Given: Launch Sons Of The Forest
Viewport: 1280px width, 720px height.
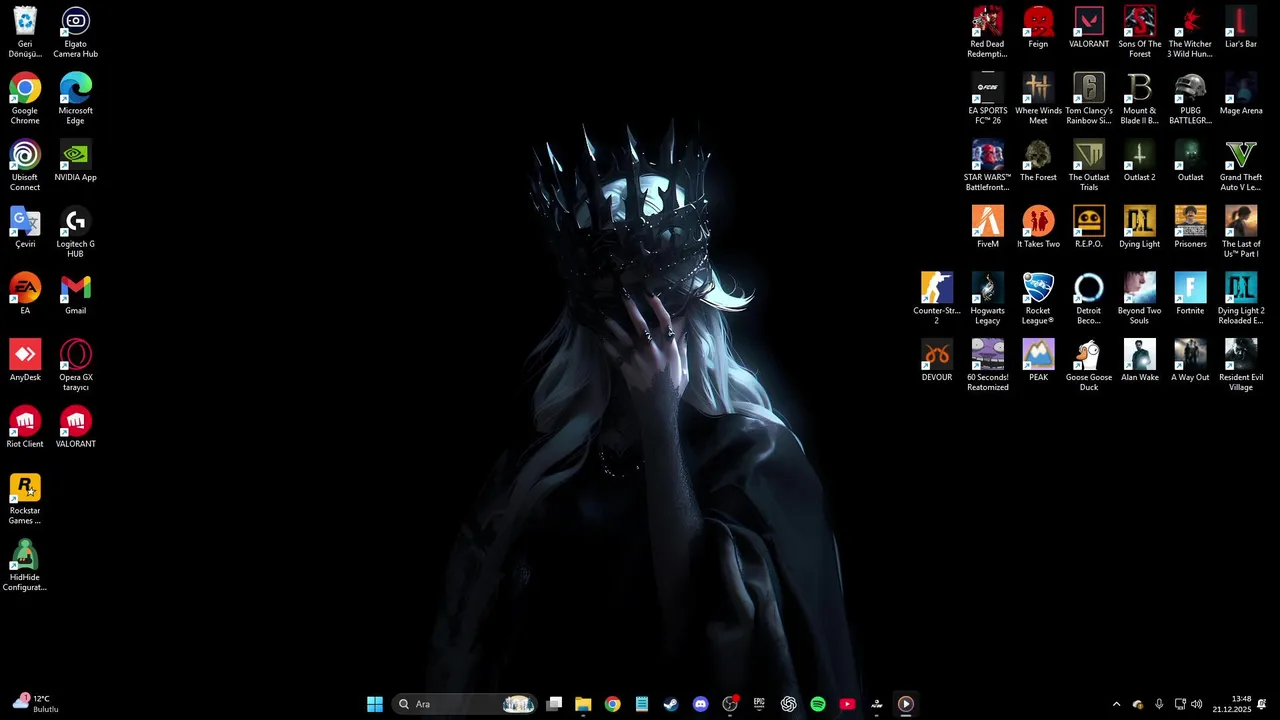Looking at the screenshot, I should point(1140,33).
